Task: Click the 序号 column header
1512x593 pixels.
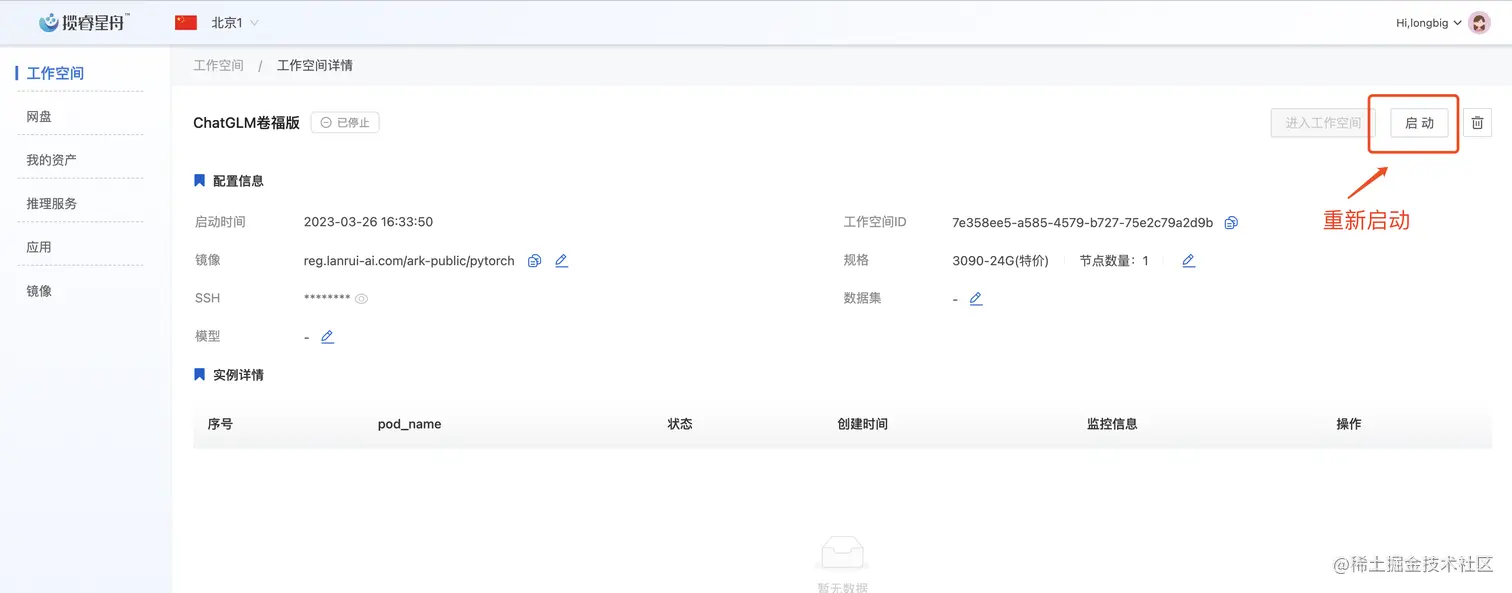Action: 220,424
